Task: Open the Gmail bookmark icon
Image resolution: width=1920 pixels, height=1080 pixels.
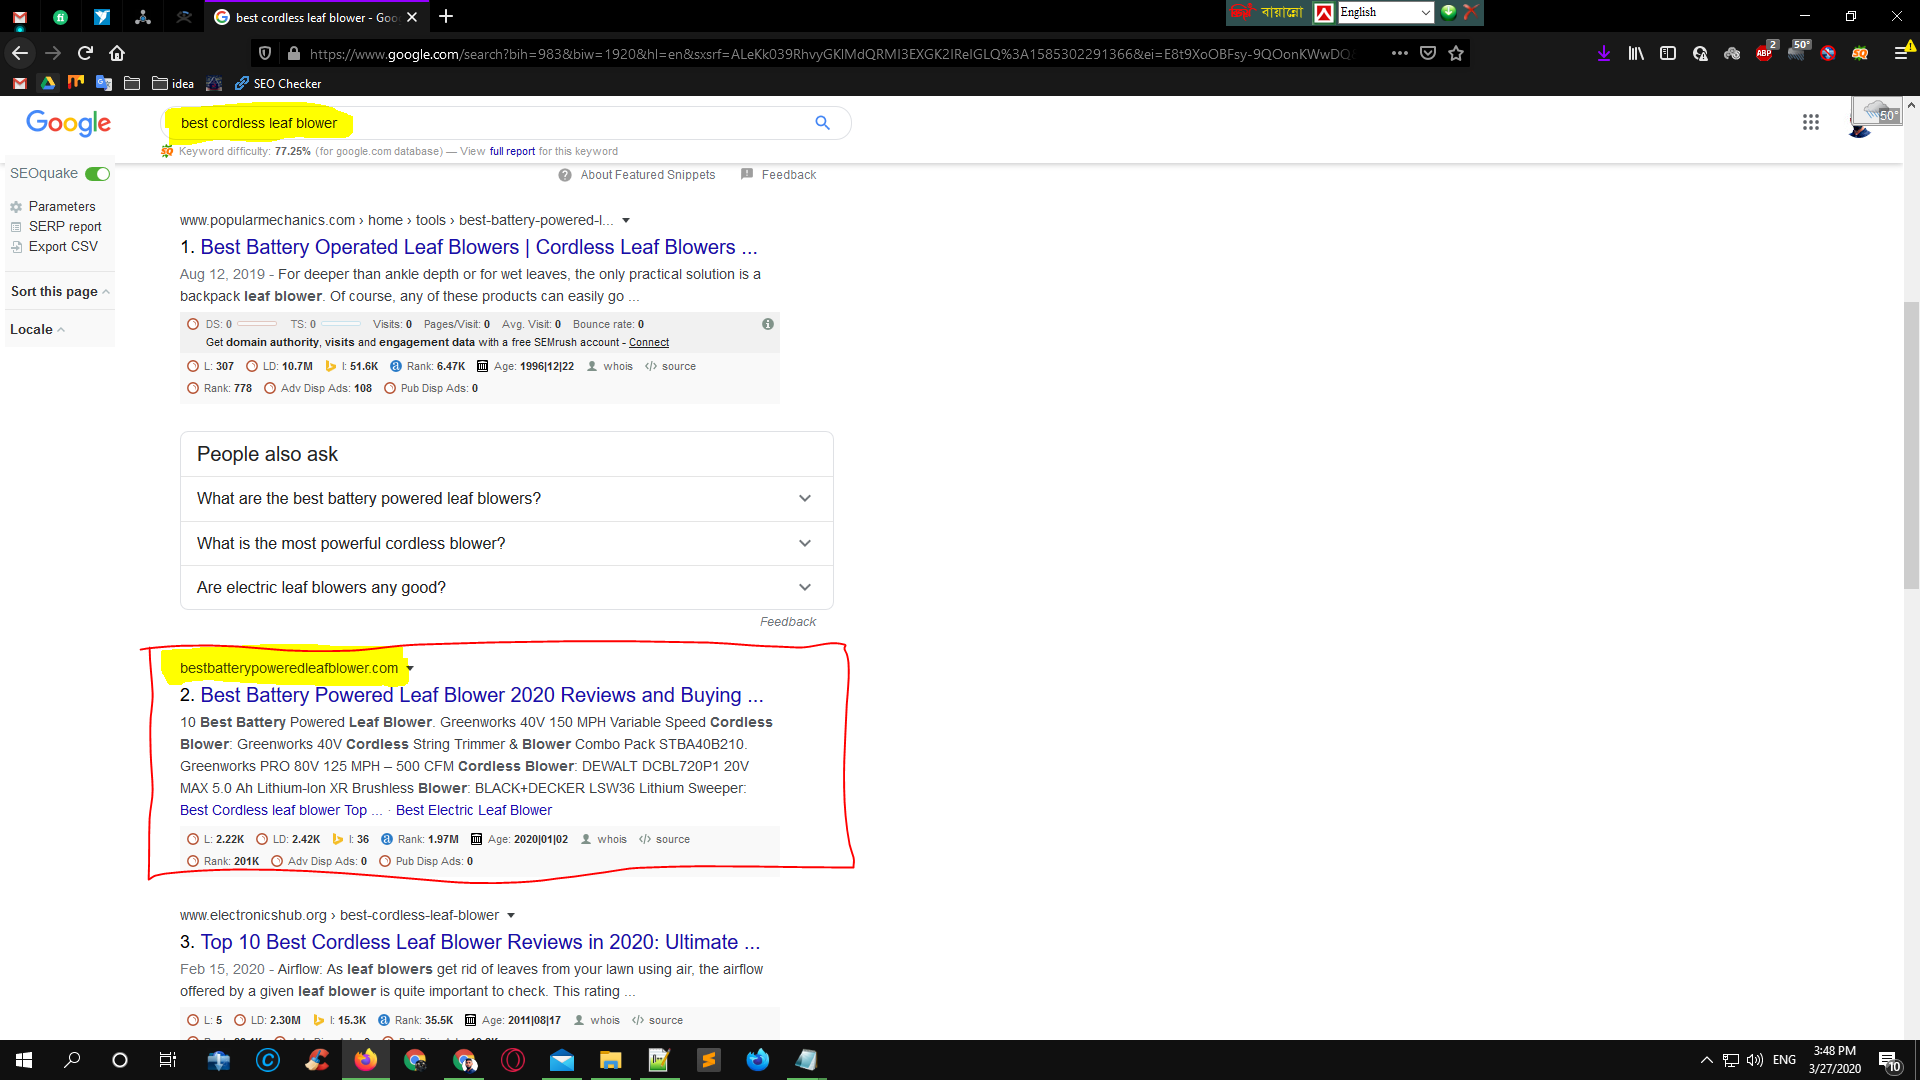Action: 18,84
